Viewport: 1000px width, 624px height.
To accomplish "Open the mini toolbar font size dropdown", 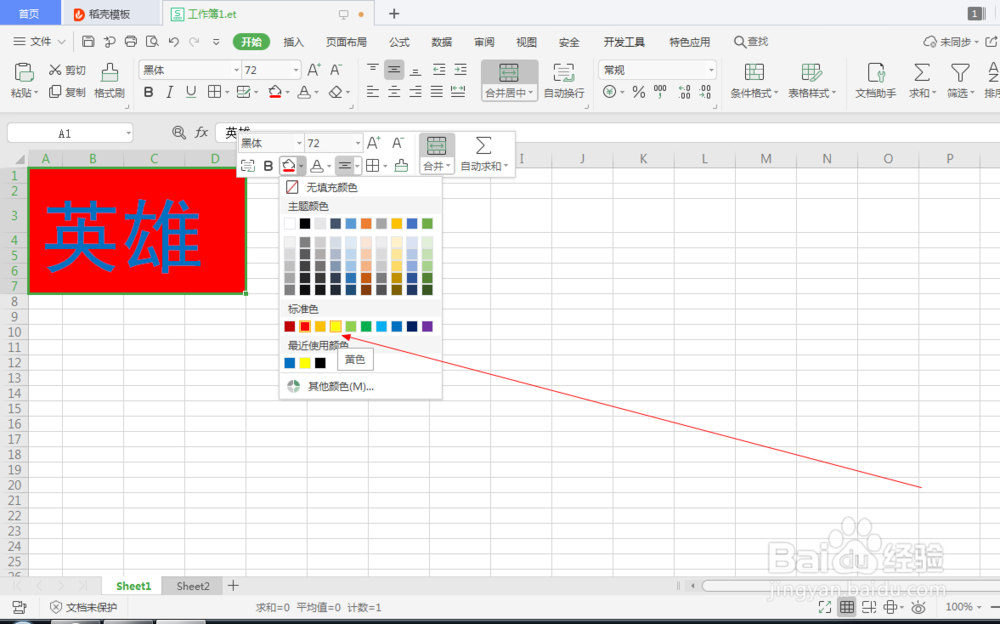I will point(358,143).
